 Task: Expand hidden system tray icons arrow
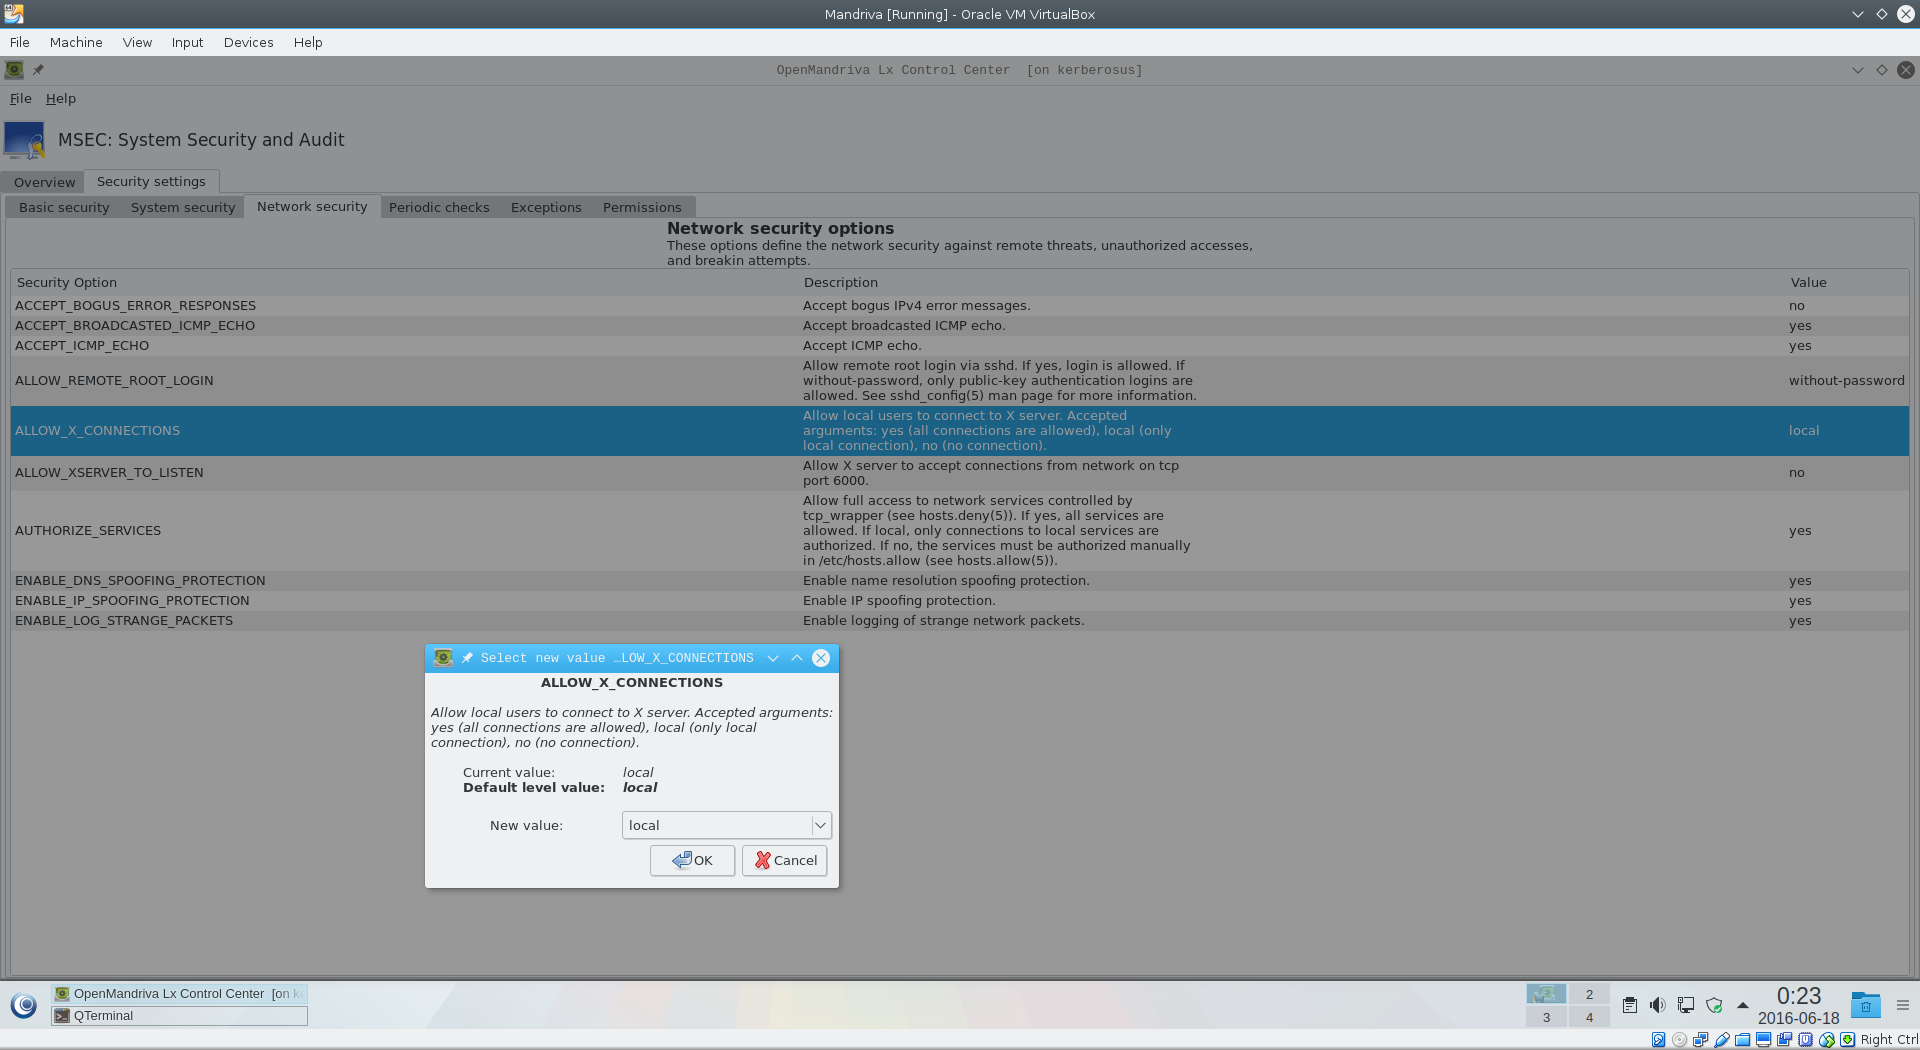(1743, 1005)
